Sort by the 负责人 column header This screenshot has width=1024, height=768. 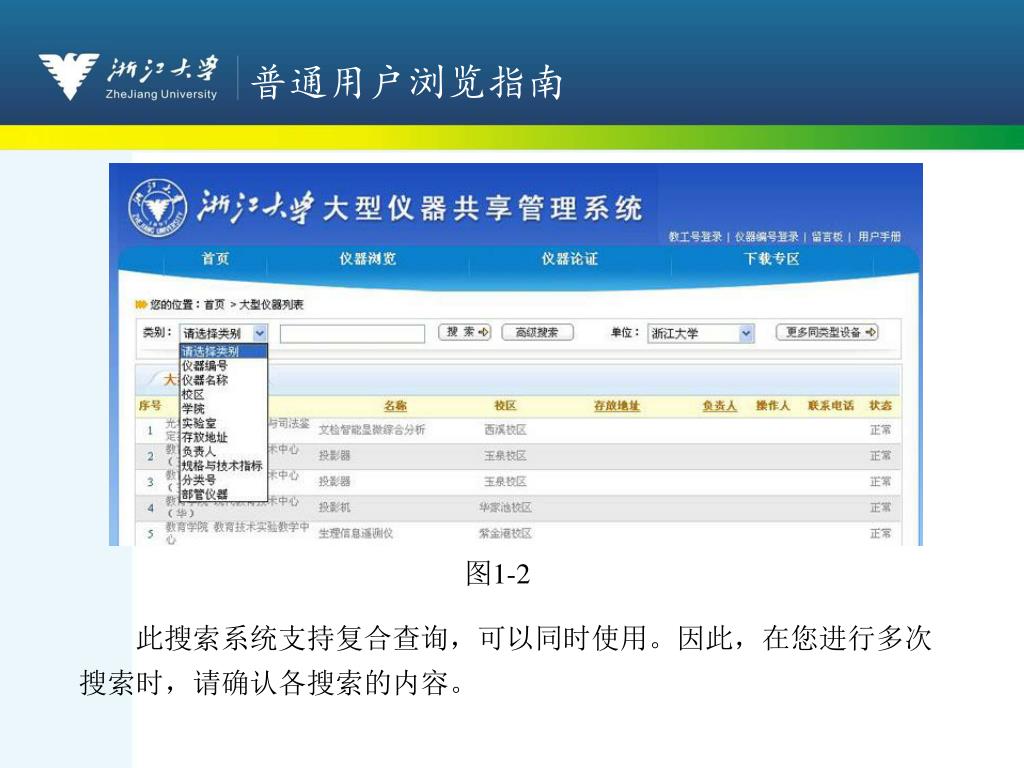tap(719, 406)
